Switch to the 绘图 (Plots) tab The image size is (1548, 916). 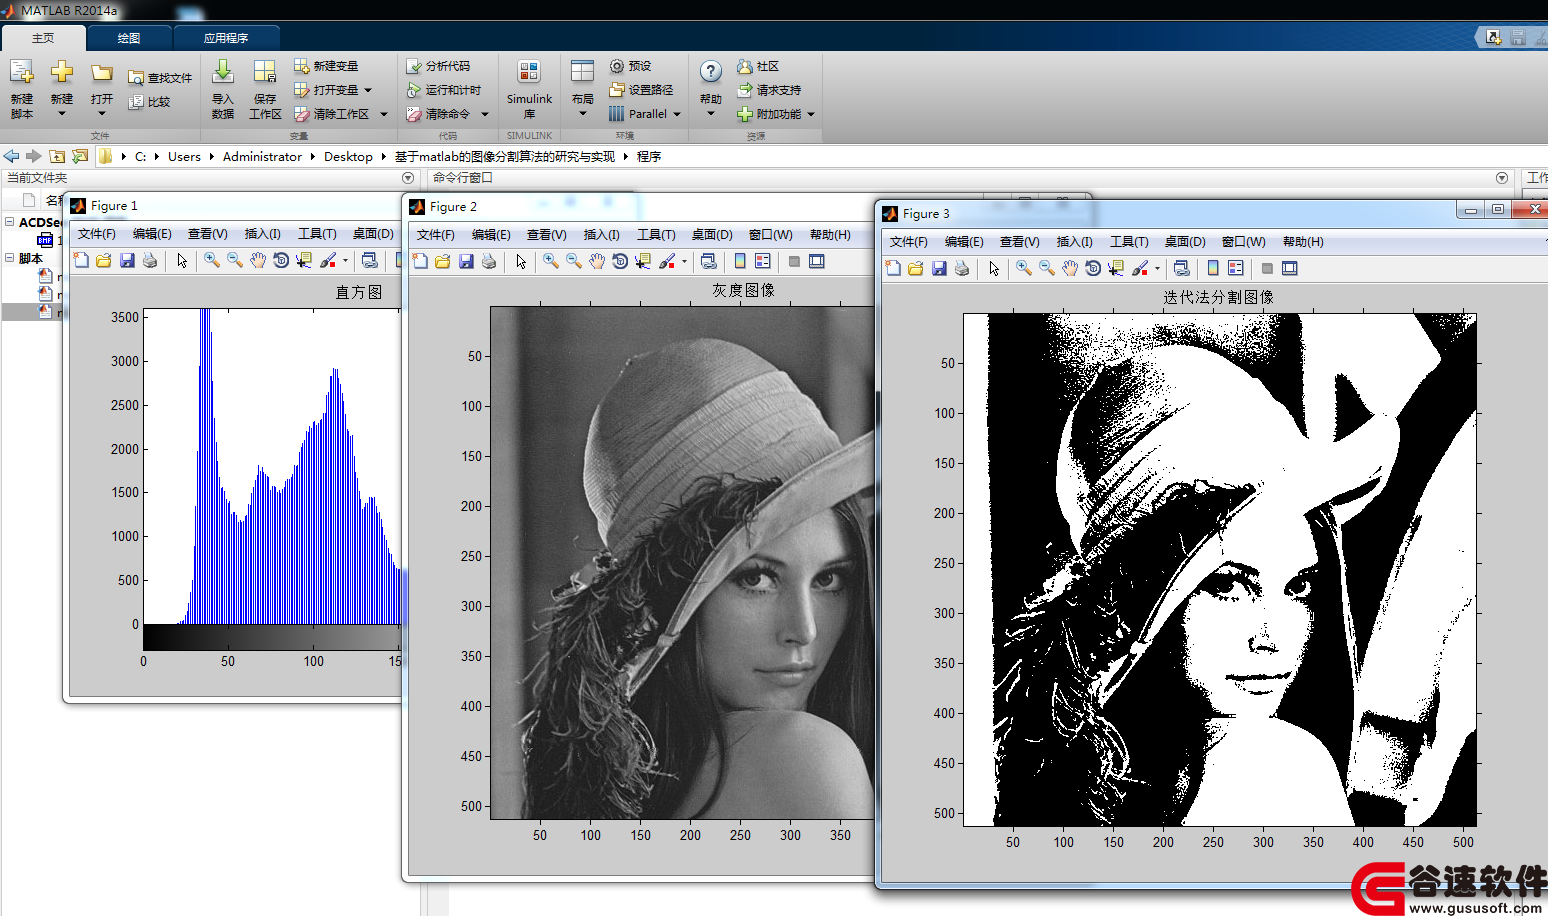(129, 38)
